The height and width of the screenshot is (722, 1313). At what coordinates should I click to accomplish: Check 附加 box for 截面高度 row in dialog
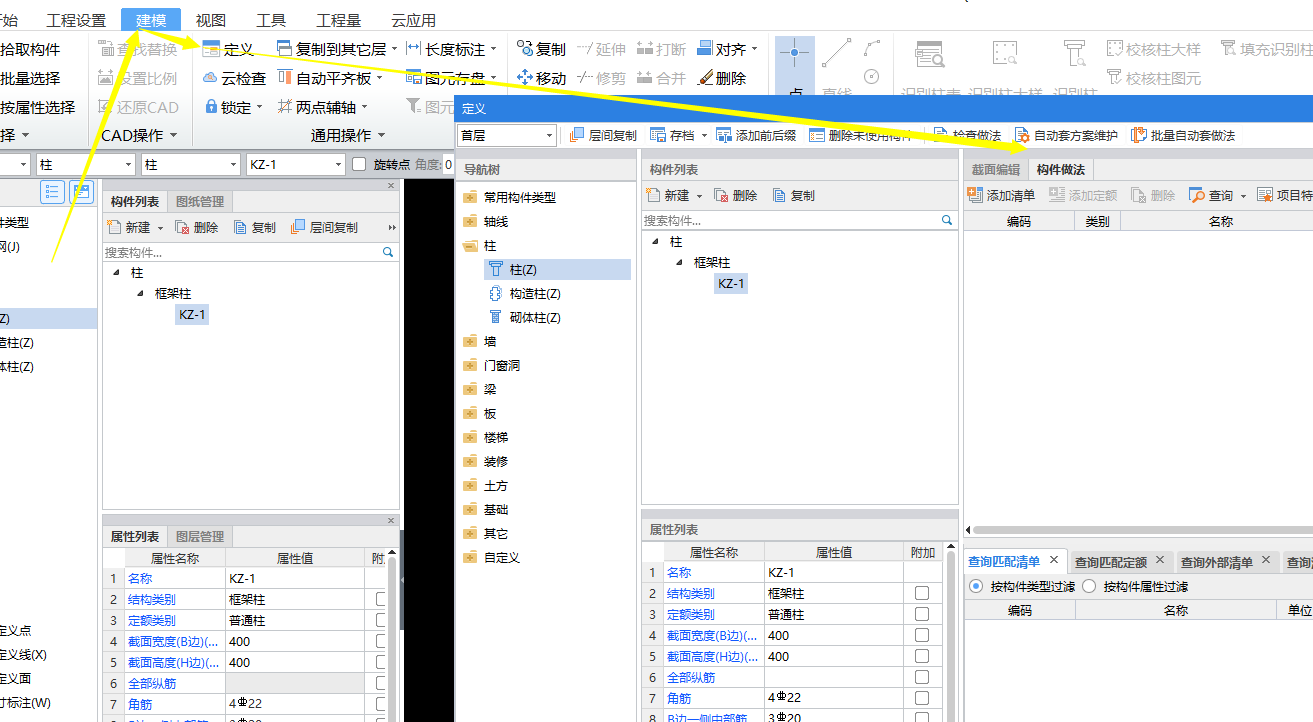click(921, 656)
